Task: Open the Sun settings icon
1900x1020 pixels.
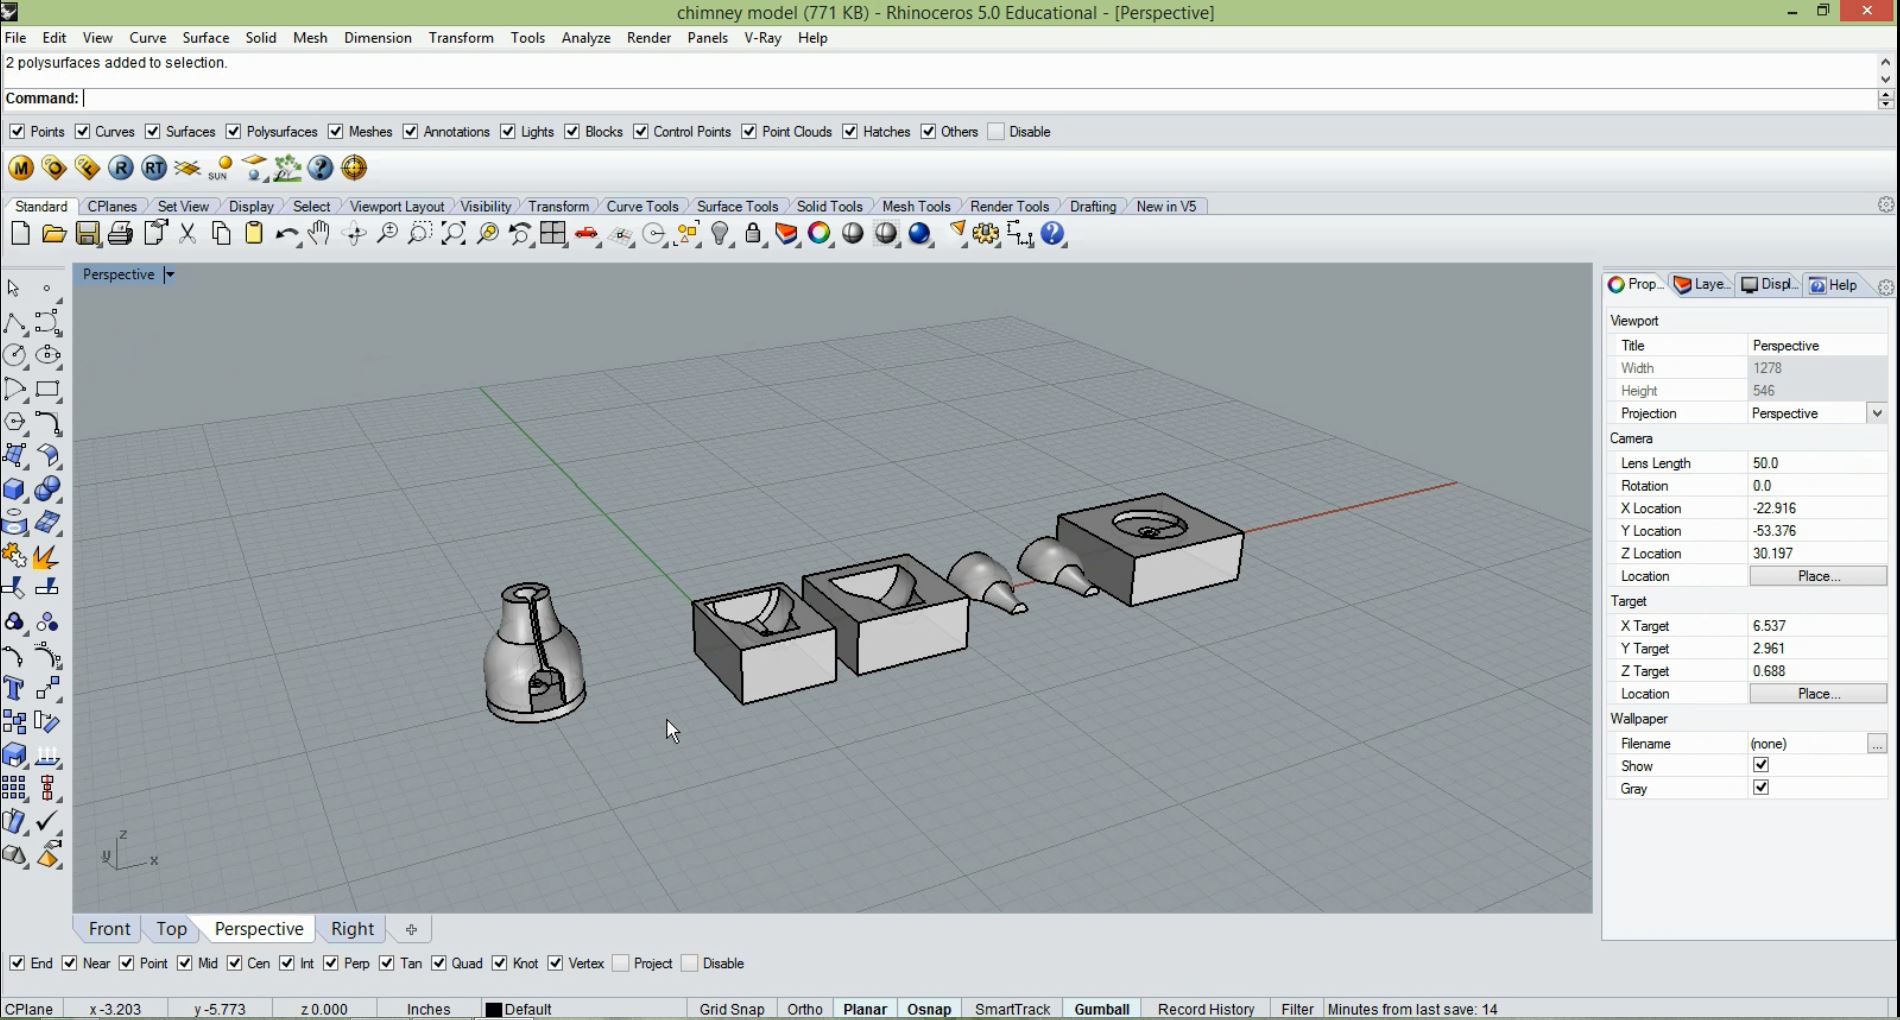Action: (220, 168)
